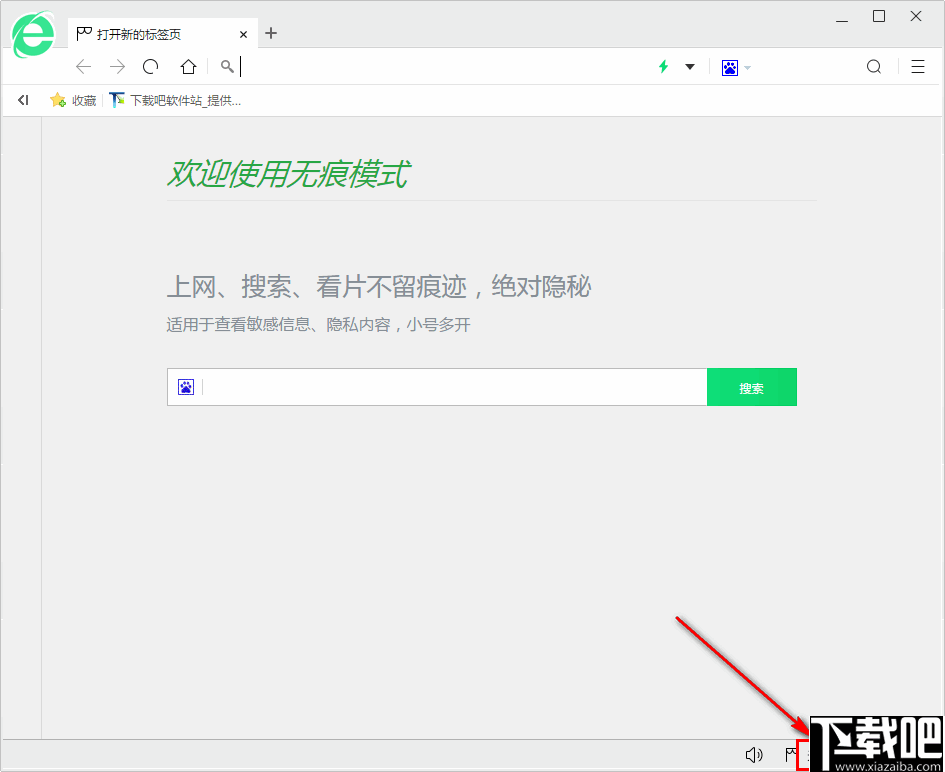Click the pin icon on the 下载吧软件站 bookmark
This screenshot has height=772, width=945.
115,100
